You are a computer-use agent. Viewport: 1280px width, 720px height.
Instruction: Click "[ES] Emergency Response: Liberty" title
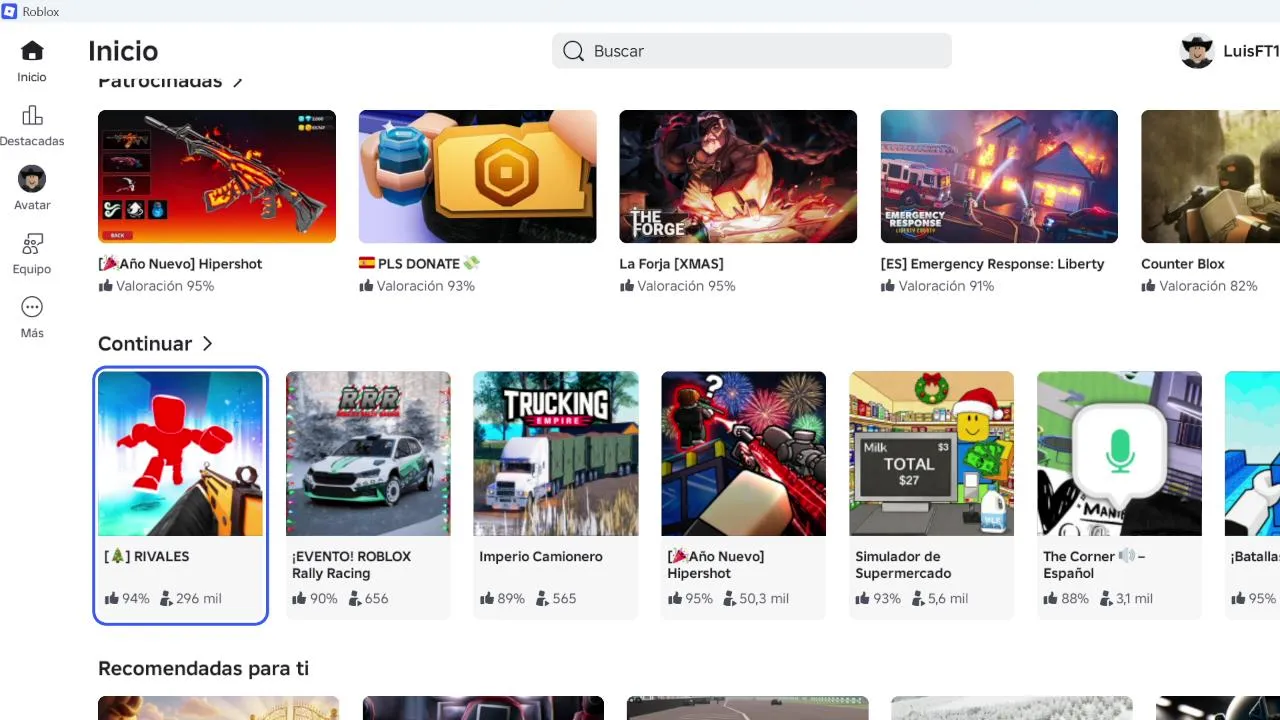point(992,264)
